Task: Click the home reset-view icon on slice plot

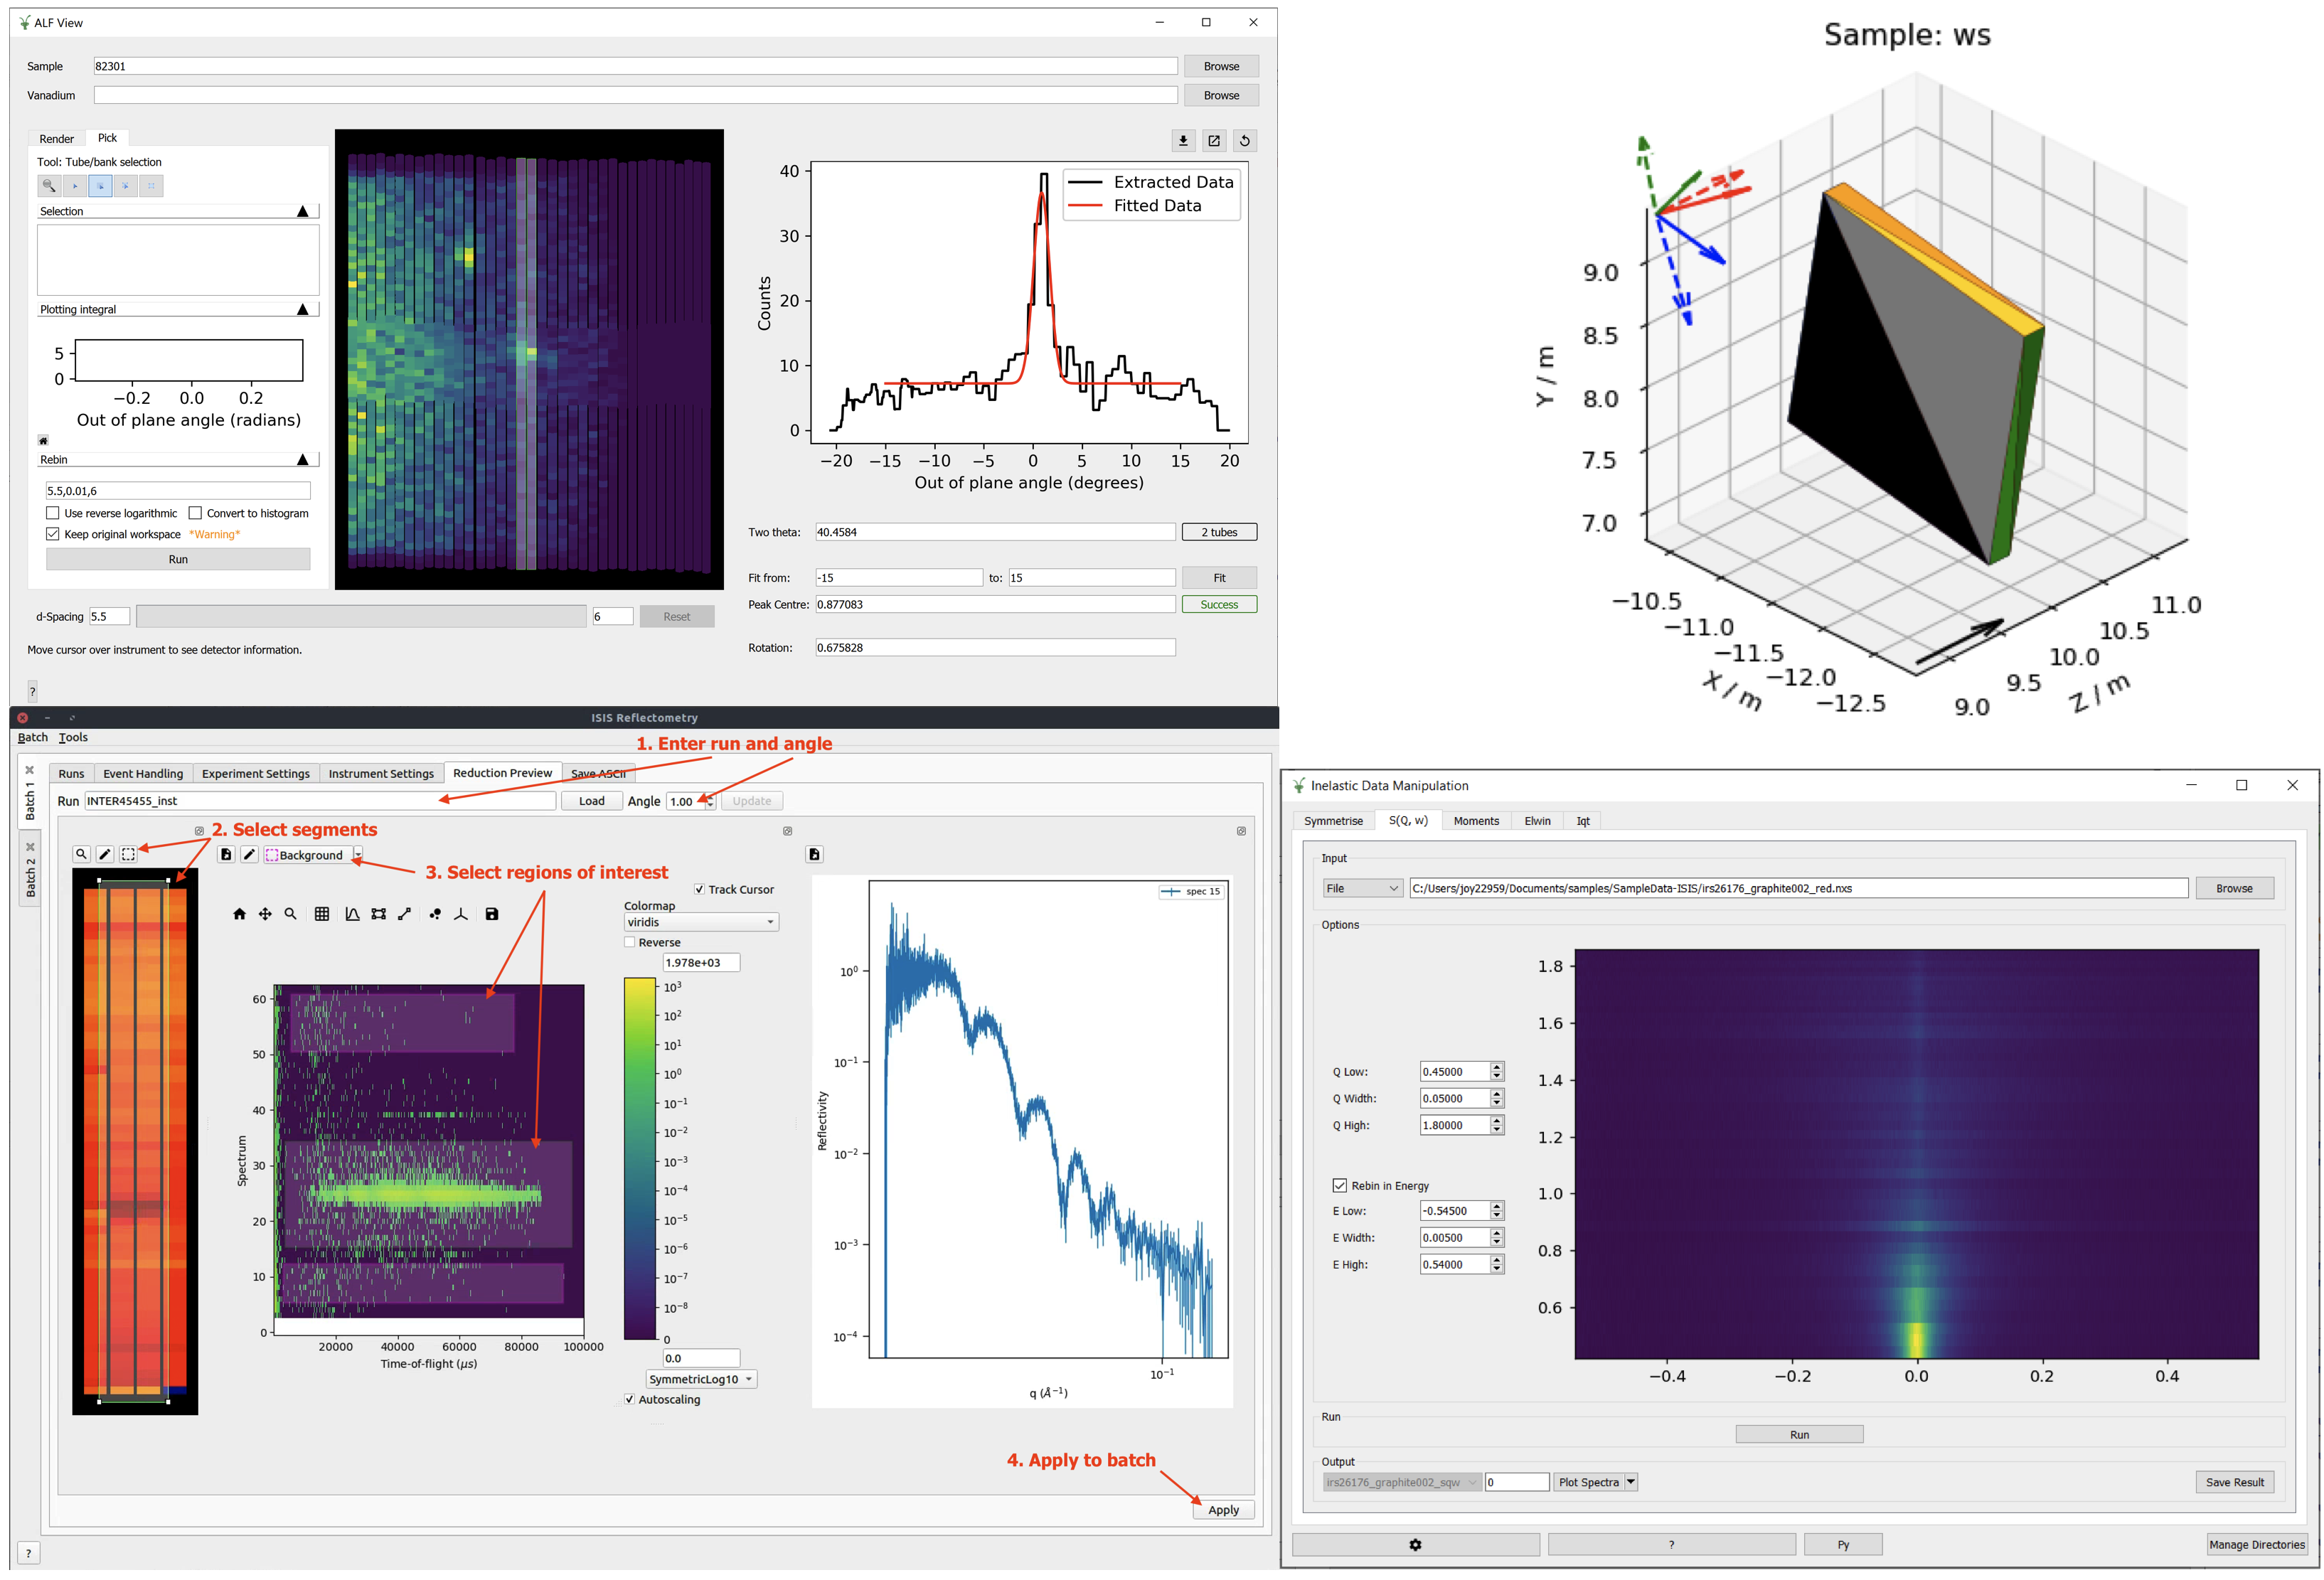Action: tap(239, 914)
